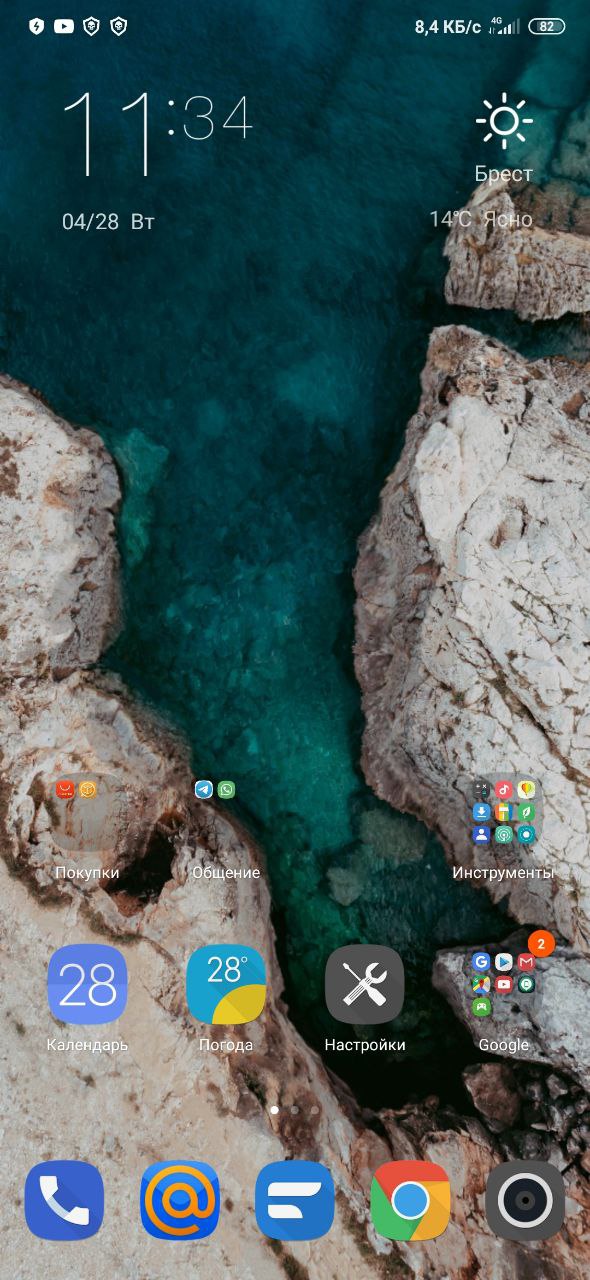Open the Chrome browser
590x1280 pixels.
(410, 1200)
